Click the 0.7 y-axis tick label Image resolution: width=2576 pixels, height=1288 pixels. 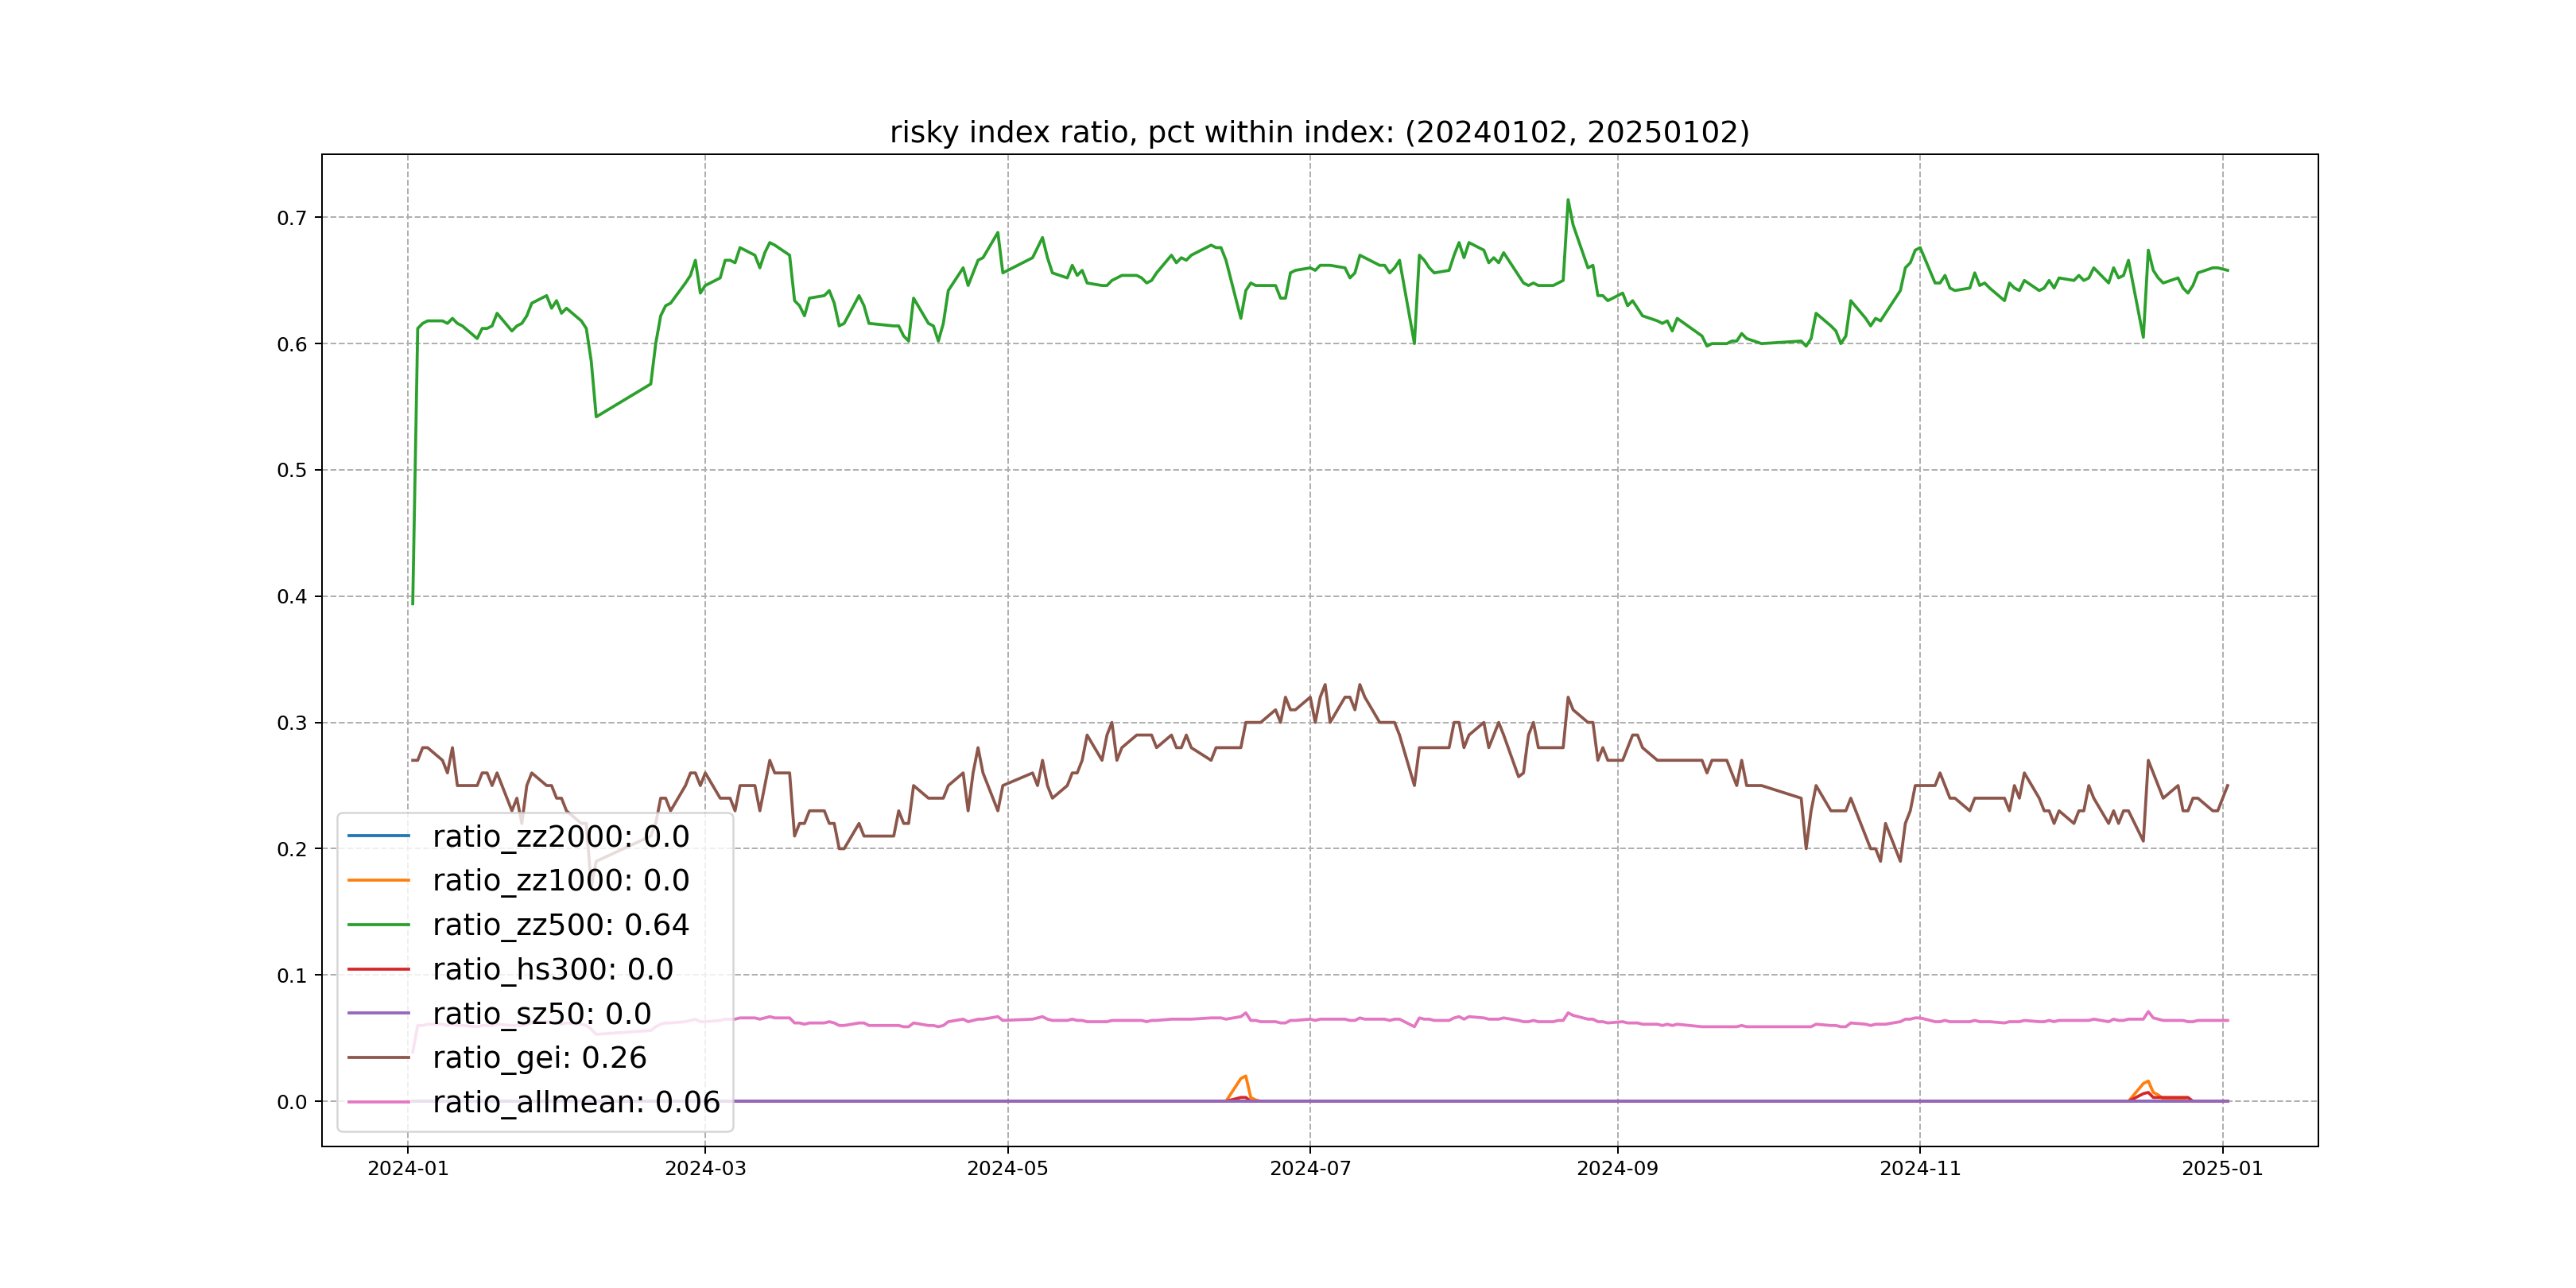pyautogui.click(x=292, y=218)
